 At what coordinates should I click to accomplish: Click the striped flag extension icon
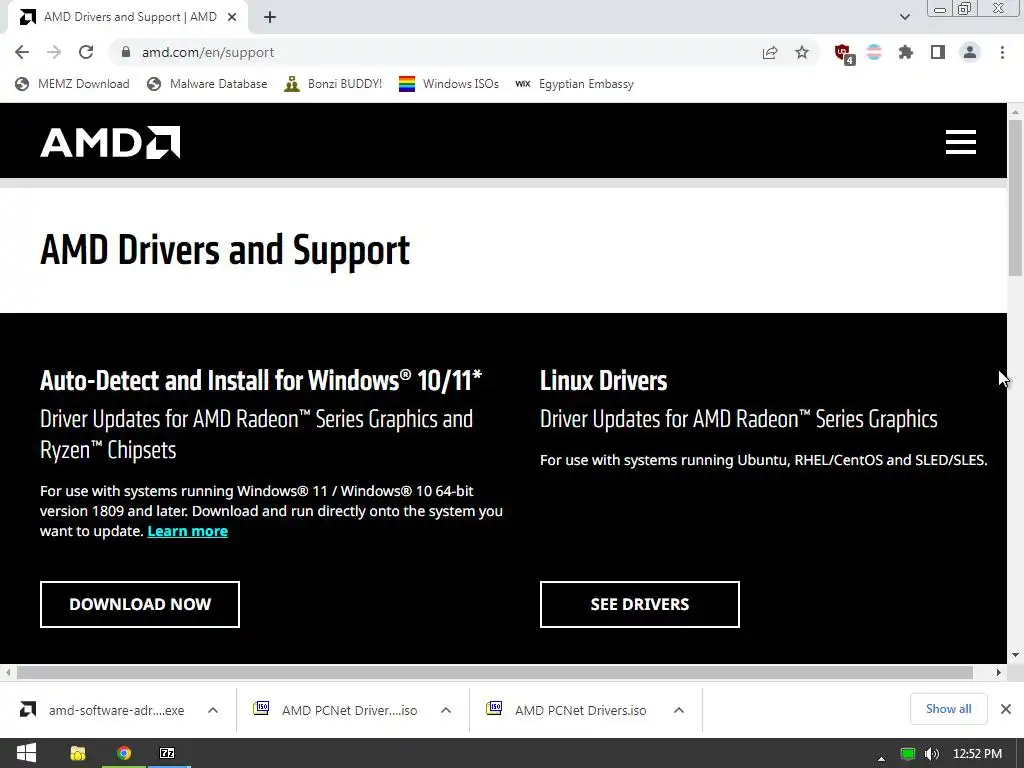(x=874, y=52)
